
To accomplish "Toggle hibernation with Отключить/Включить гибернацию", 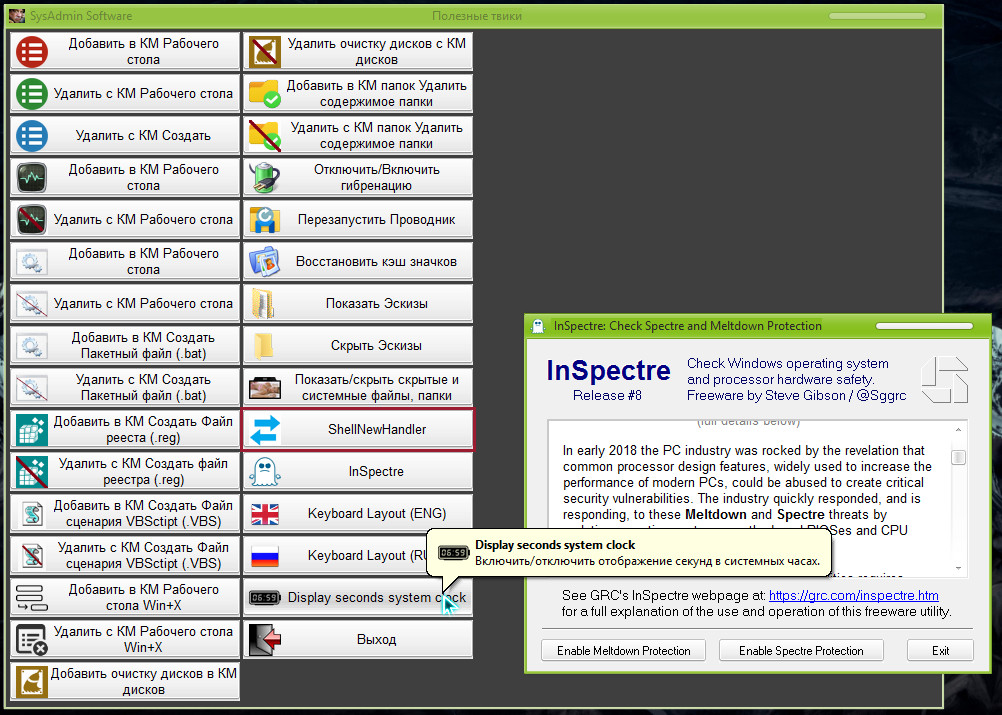I will coord(358,177).
